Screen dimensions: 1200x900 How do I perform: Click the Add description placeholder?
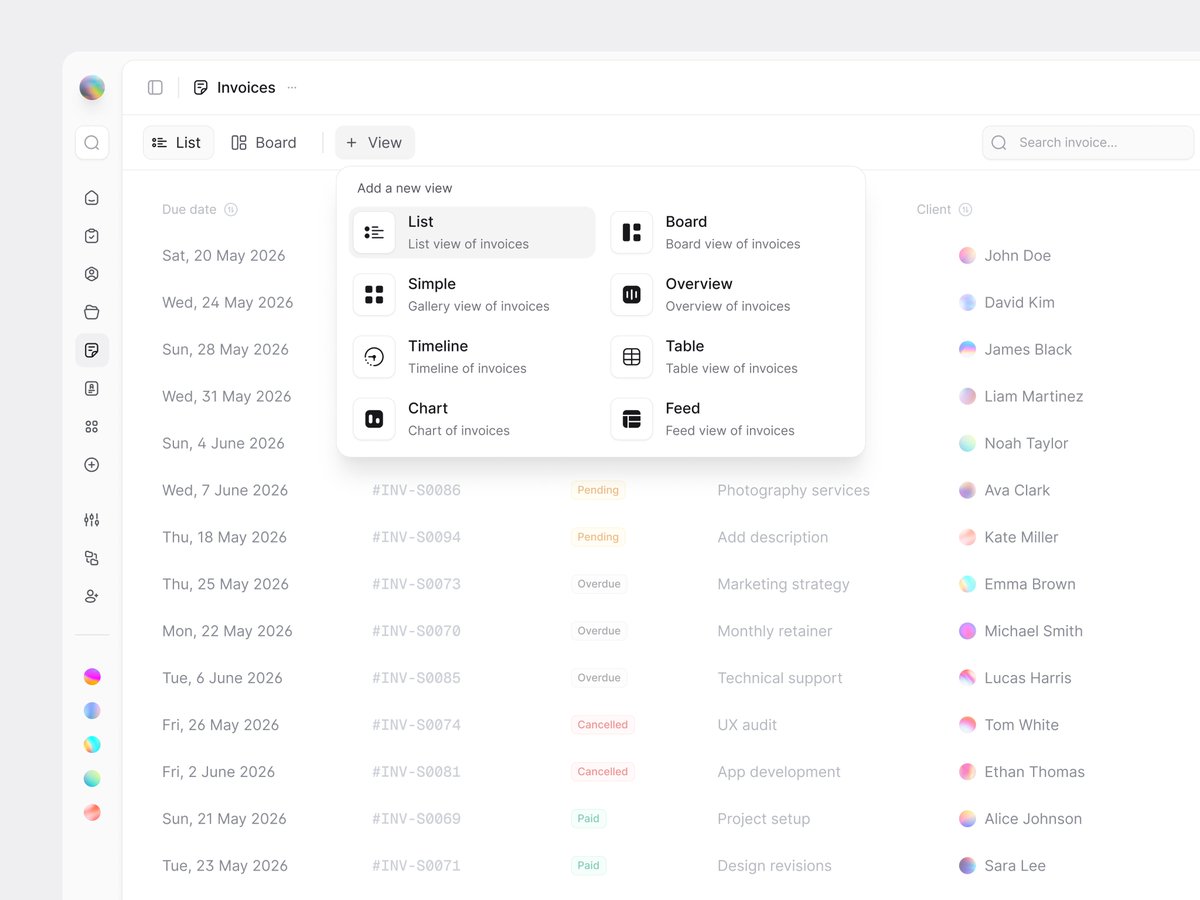click(x=773, y=538)
